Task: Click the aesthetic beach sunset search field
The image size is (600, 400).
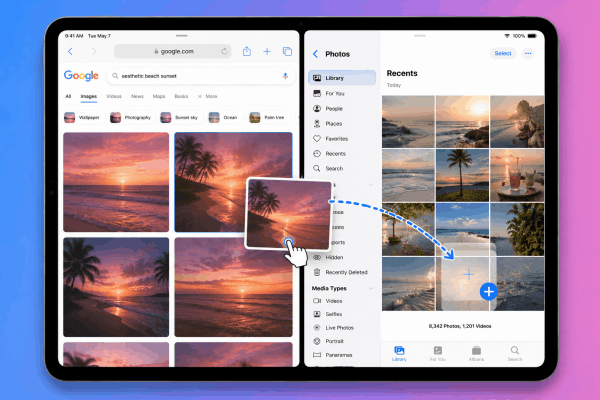Action: 200,76
